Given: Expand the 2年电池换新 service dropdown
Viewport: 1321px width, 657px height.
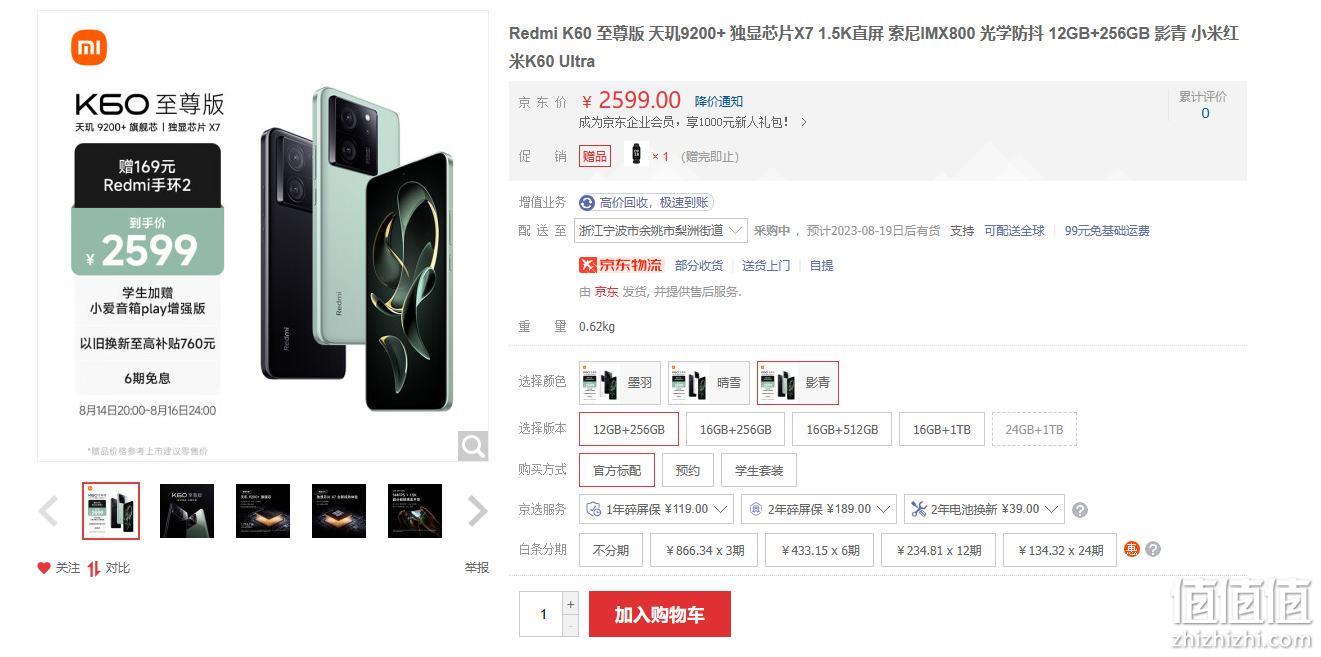Looking at the screenshot, I should coord(984,509).
